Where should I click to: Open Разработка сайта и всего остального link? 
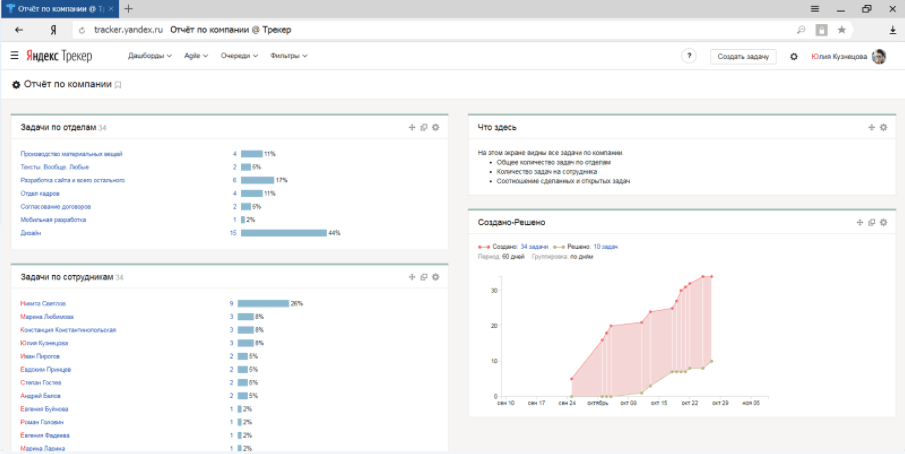pos(73,180)
